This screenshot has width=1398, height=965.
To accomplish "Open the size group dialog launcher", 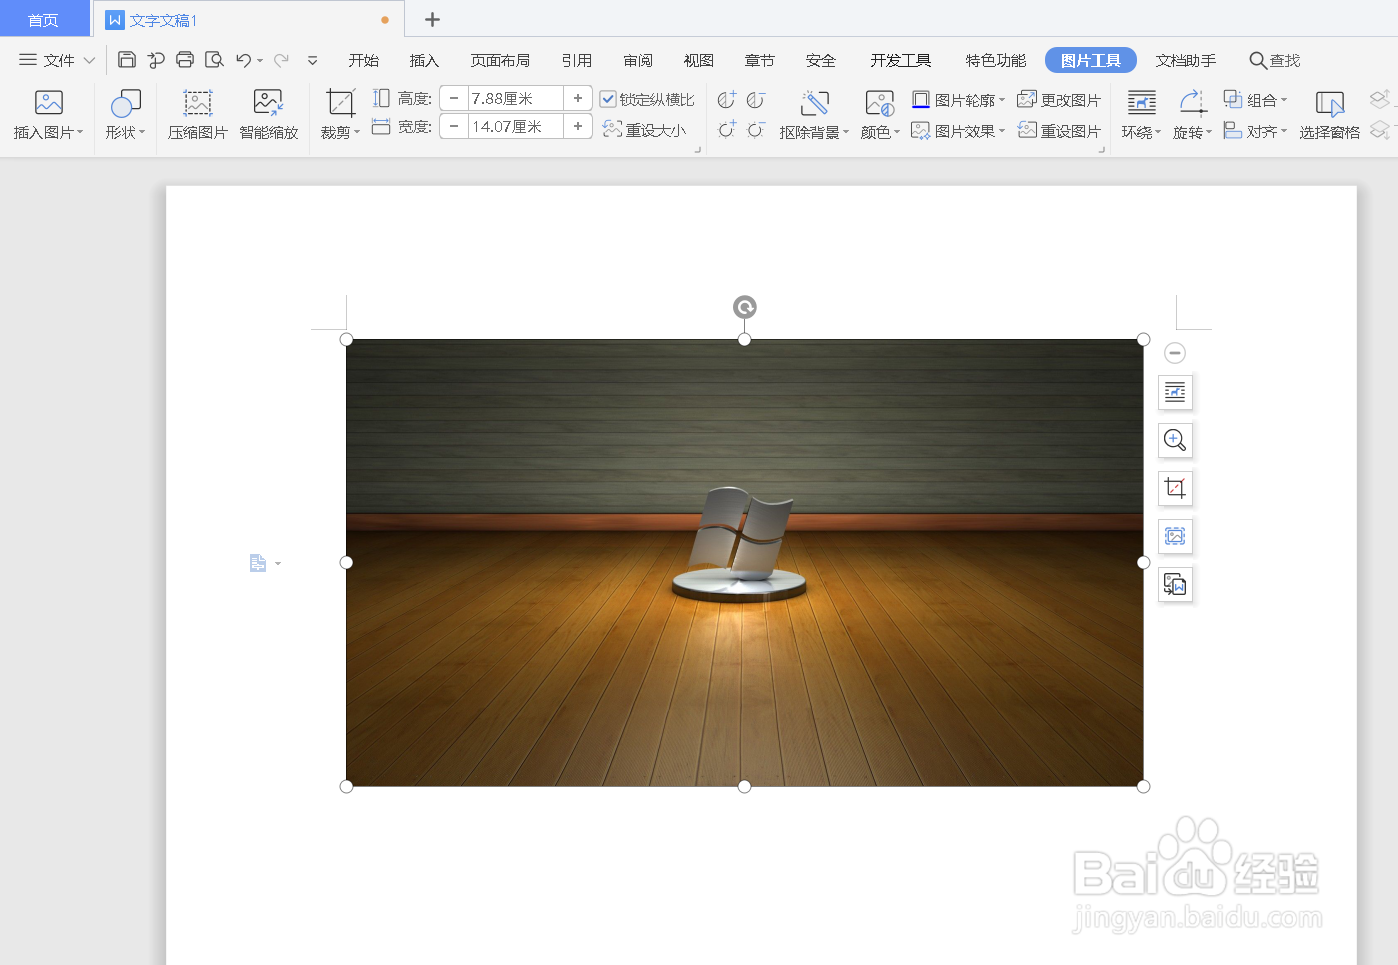I will pos(697,149).
